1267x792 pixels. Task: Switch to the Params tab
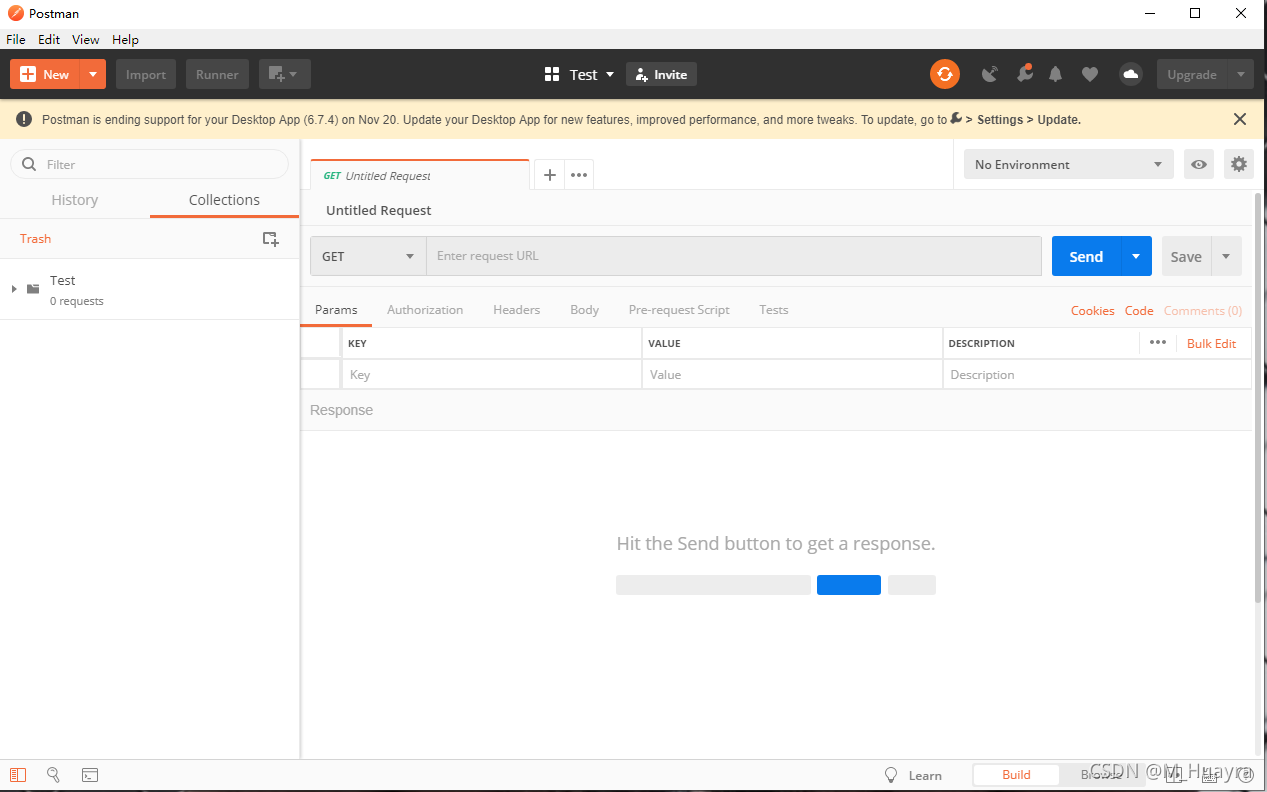[336, 310]
